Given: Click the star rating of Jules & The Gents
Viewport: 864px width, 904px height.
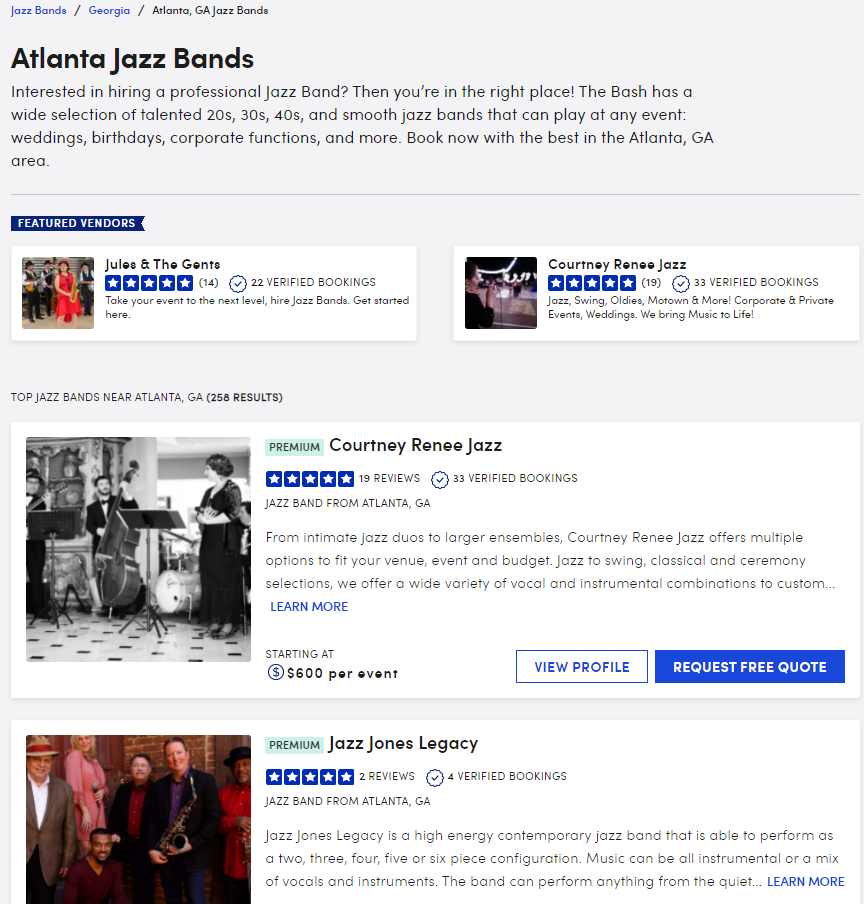Looking at the screenshot, I should tap(149, 283).
